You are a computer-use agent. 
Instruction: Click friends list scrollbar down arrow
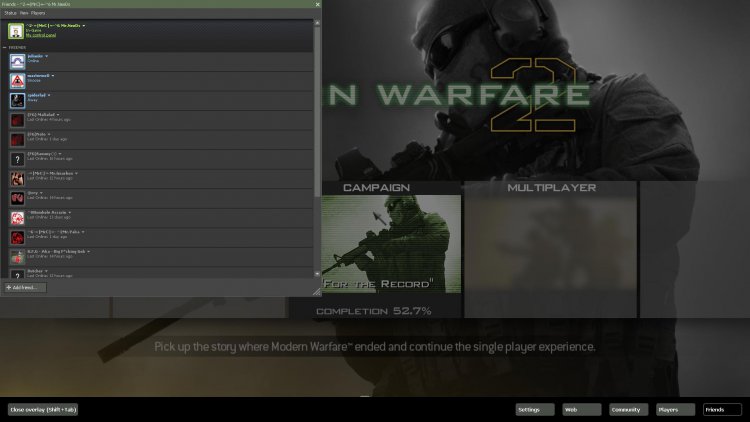[x=317, y=274]
